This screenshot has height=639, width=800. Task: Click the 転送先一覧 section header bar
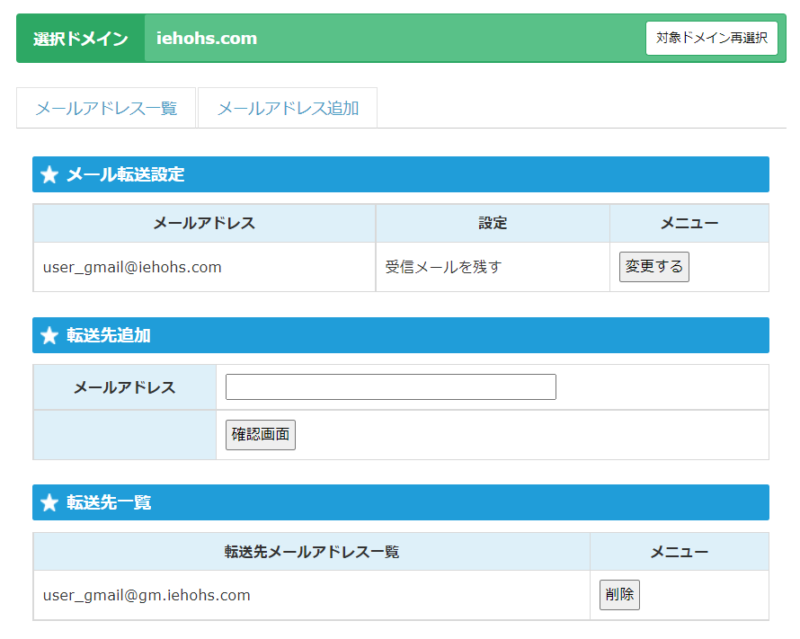401,503
